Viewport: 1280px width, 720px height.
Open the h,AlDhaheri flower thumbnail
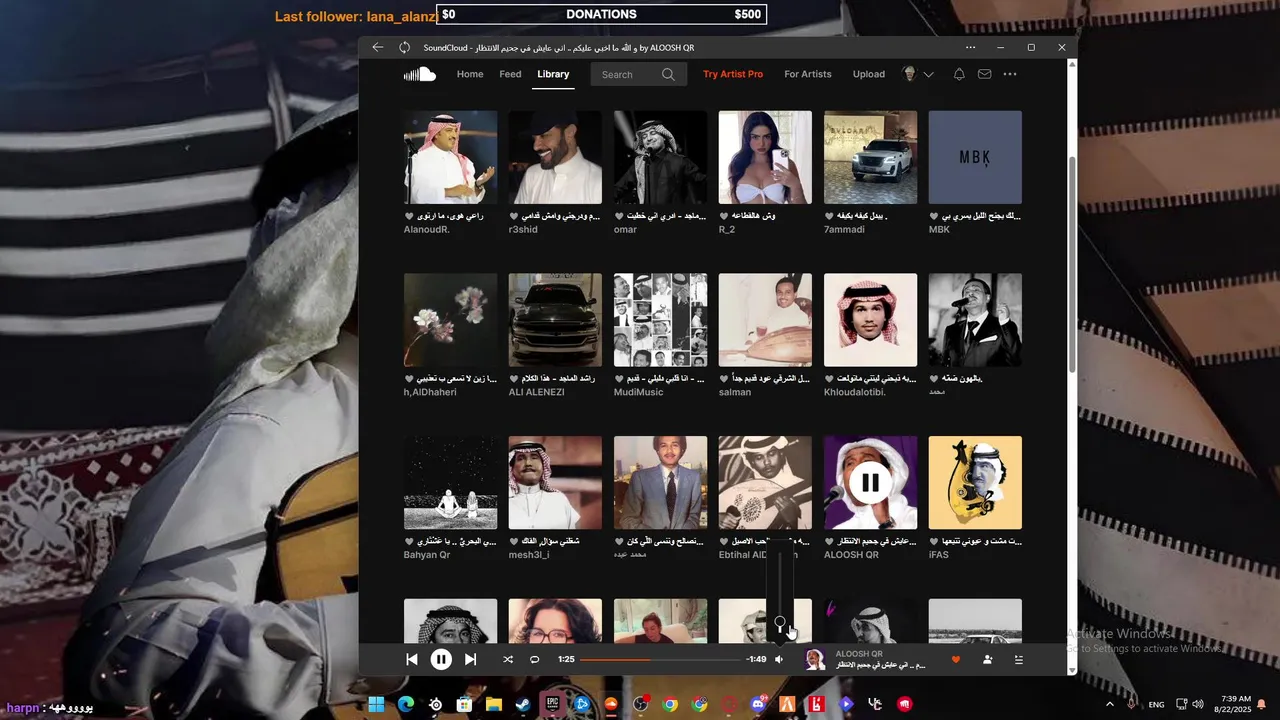click(x=450, y=320)
